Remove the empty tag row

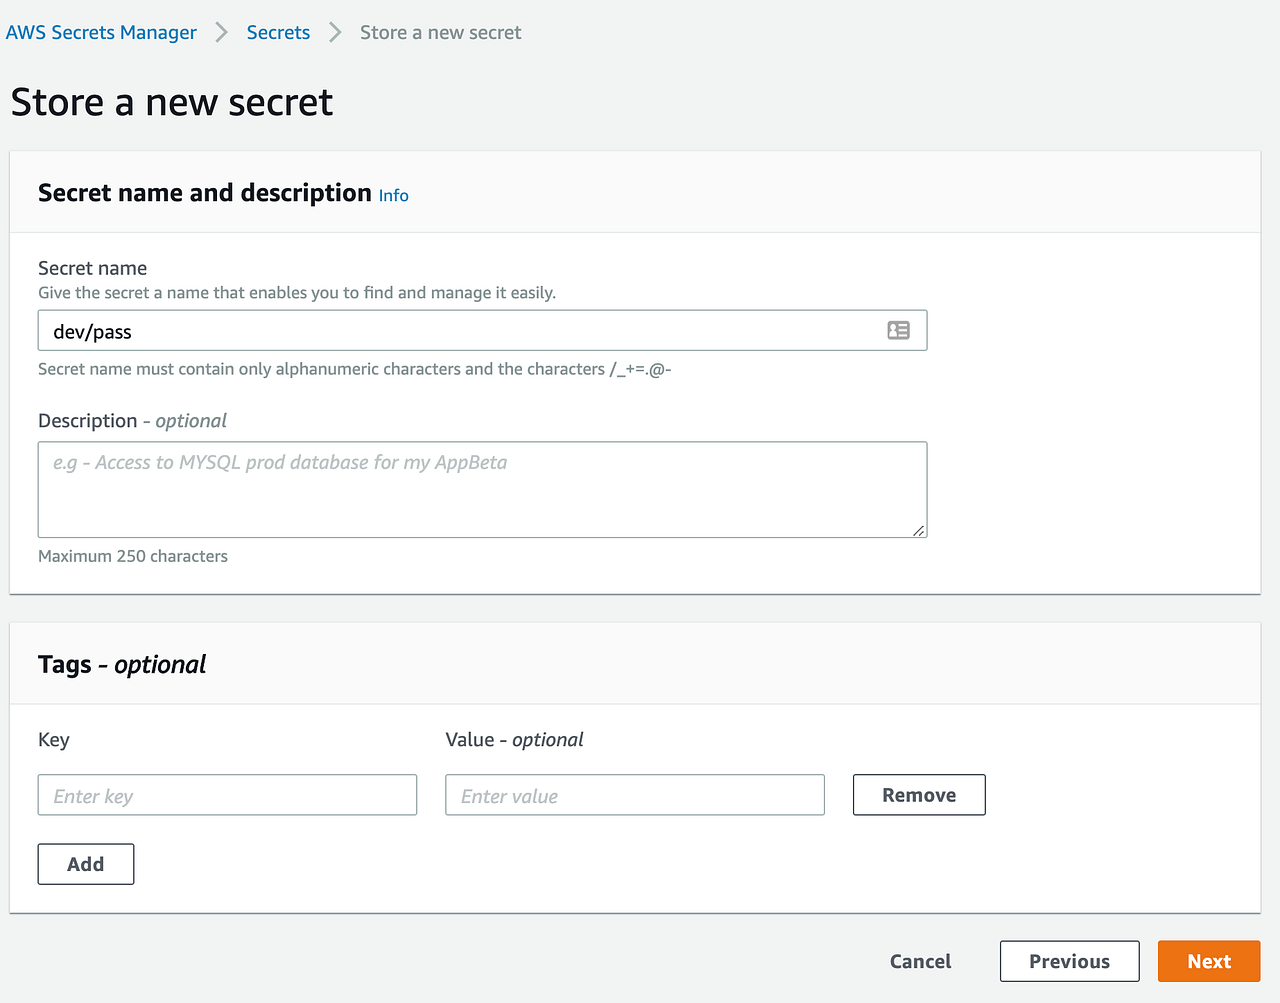(x=918, y=794)
